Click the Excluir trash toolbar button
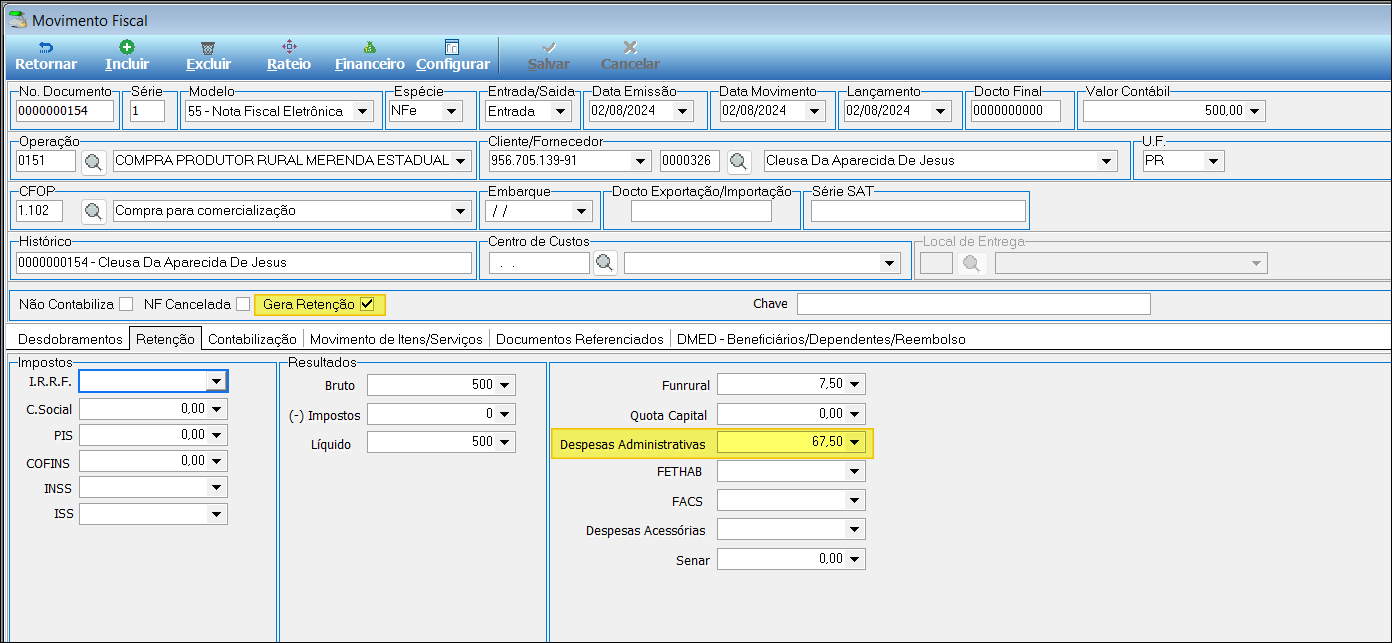This screenshot has height=643, width=1392. [x=208, y=56]
